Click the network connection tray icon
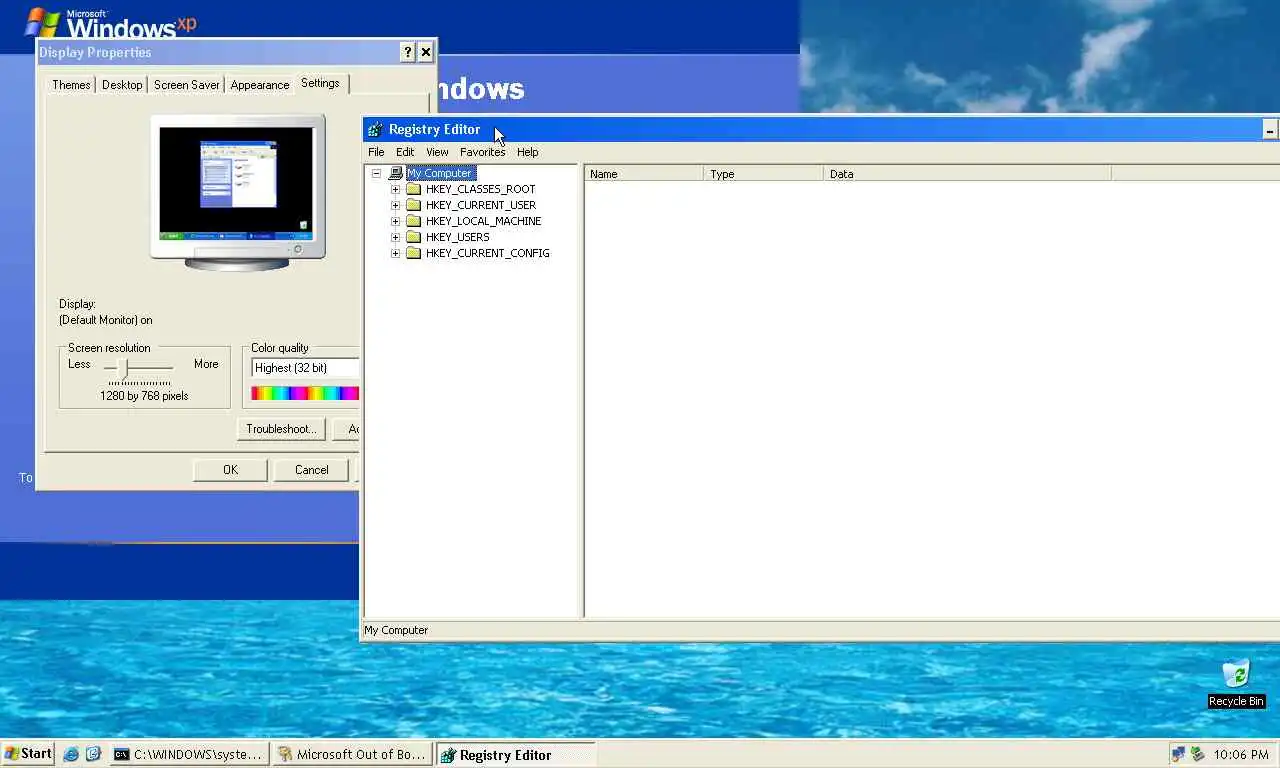Screen dimensions: 1280x768 tap(1178, 754)
